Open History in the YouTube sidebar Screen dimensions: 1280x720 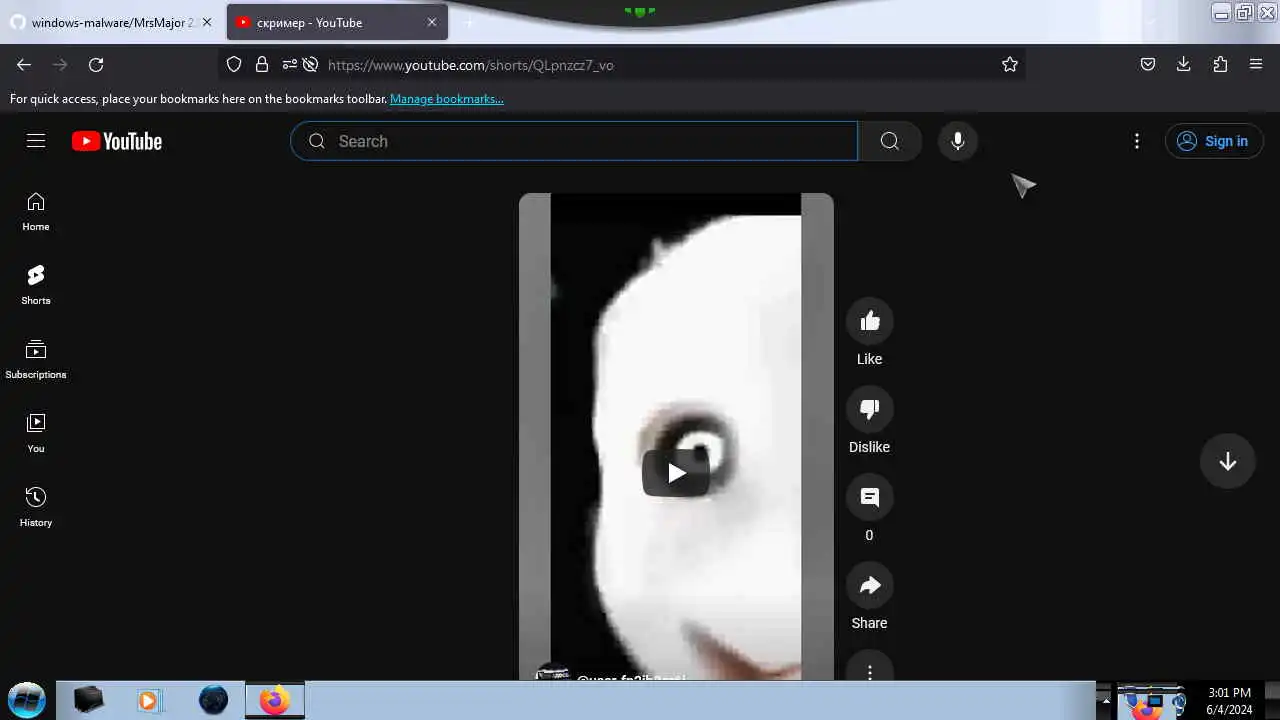point(36,508)
